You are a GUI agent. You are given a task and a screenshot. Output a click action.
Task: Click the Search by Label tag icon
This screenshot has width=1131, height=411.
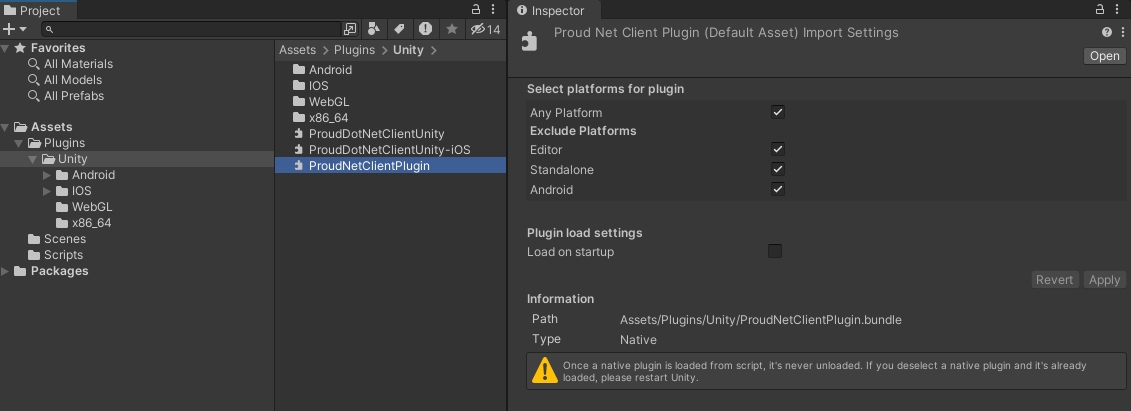tap(399, 29)
